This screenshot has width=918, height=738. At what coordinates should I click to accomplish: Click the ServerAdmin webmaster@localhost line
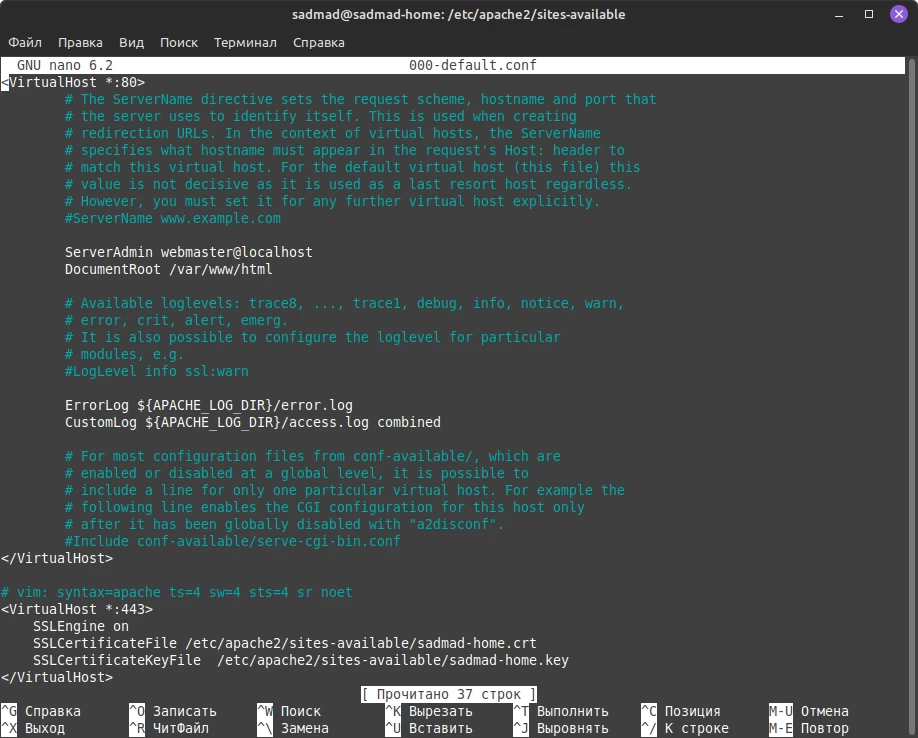pyautogui.click(x=188, y=252)
